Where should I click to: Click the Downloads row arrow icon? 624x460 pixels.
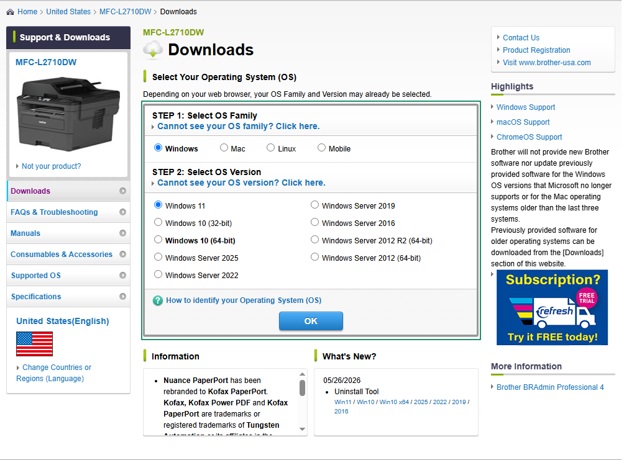click(x=123, y=191)
